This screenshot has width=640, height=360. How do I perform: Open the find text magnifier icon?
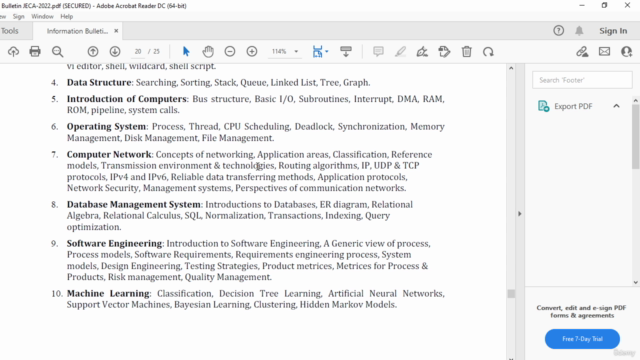tap(58, 51)
